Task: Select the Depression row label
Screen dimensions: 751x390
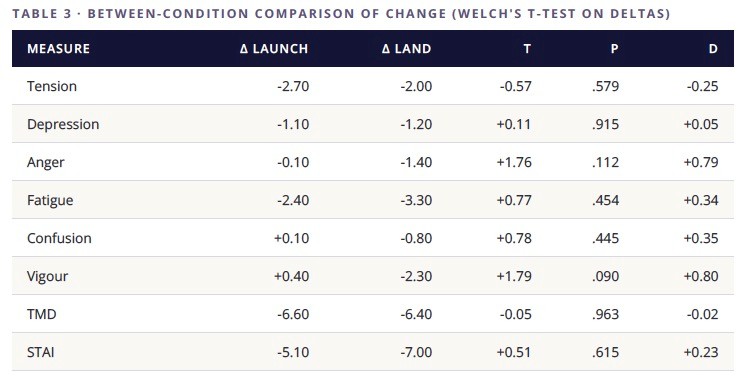Action: tap(63, 125)
